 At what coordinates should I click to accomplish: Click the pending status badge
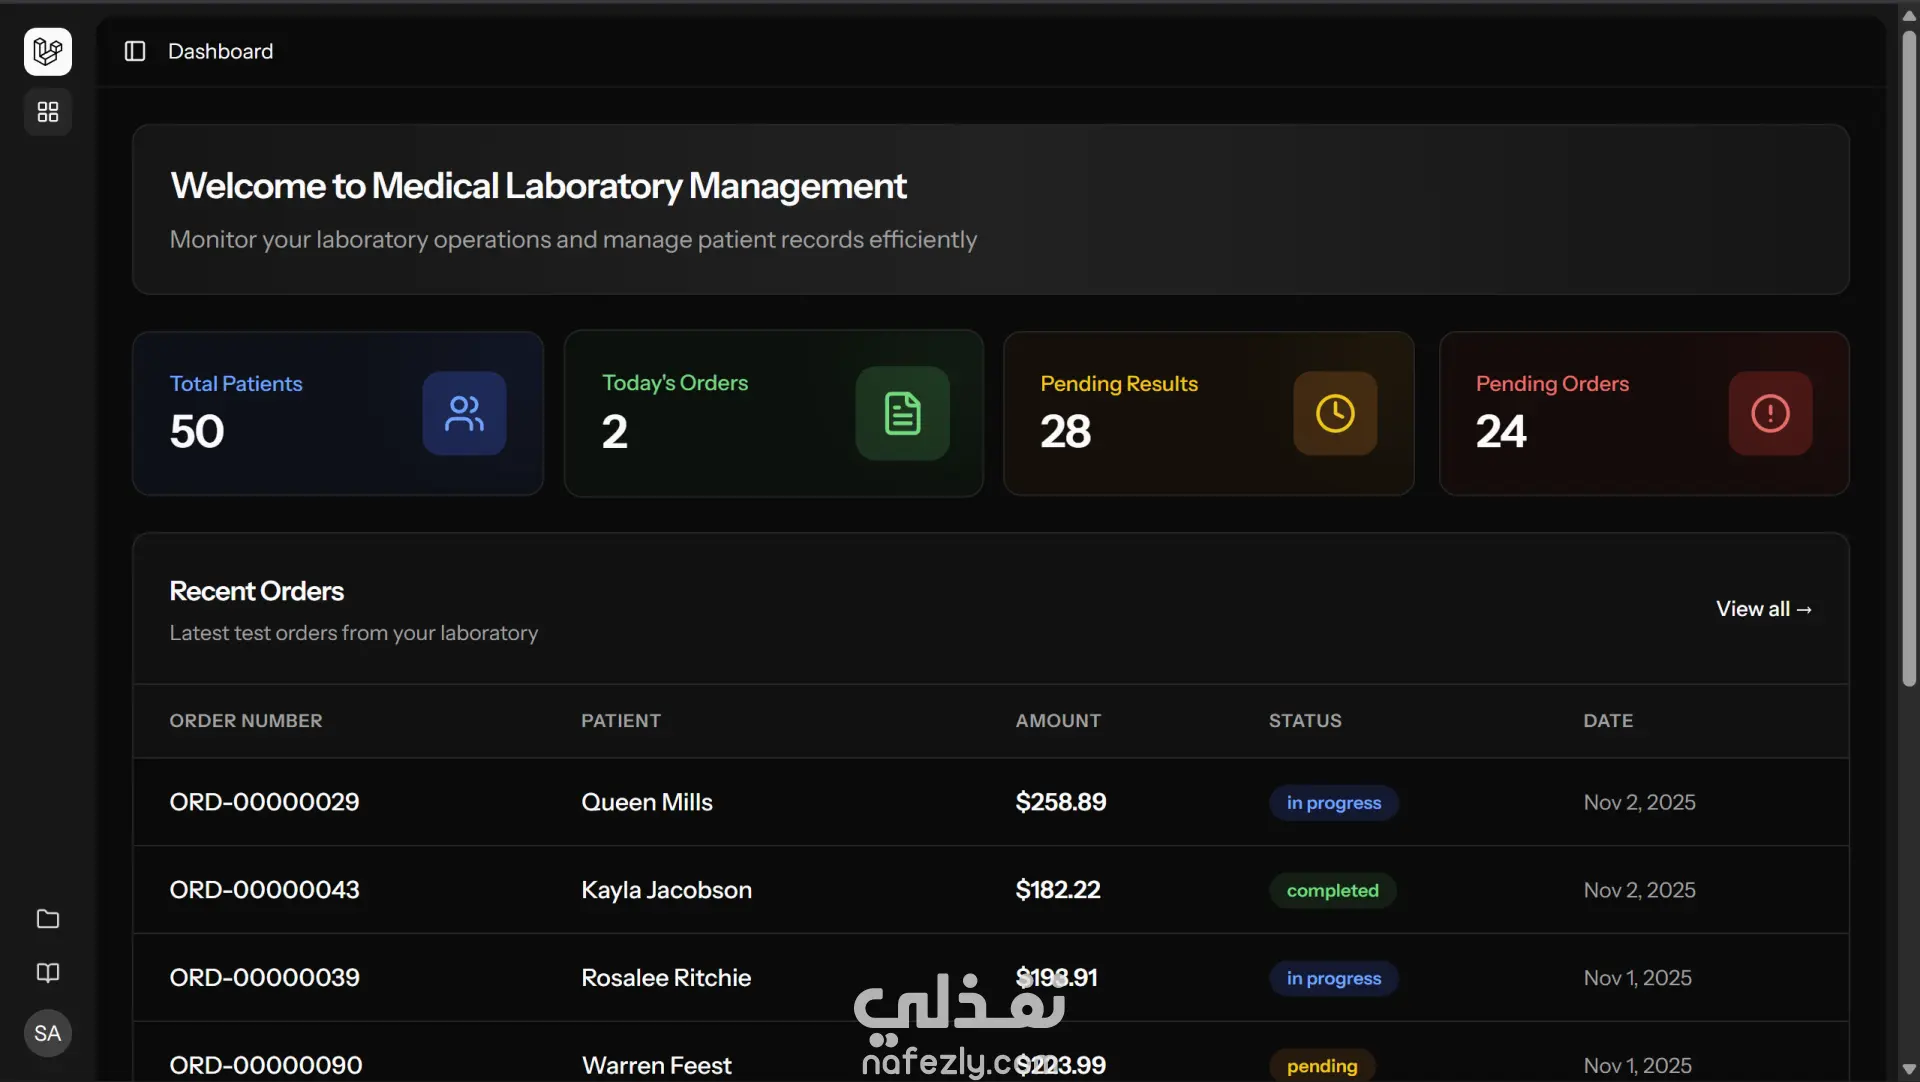click(x=1321, y=1066)
